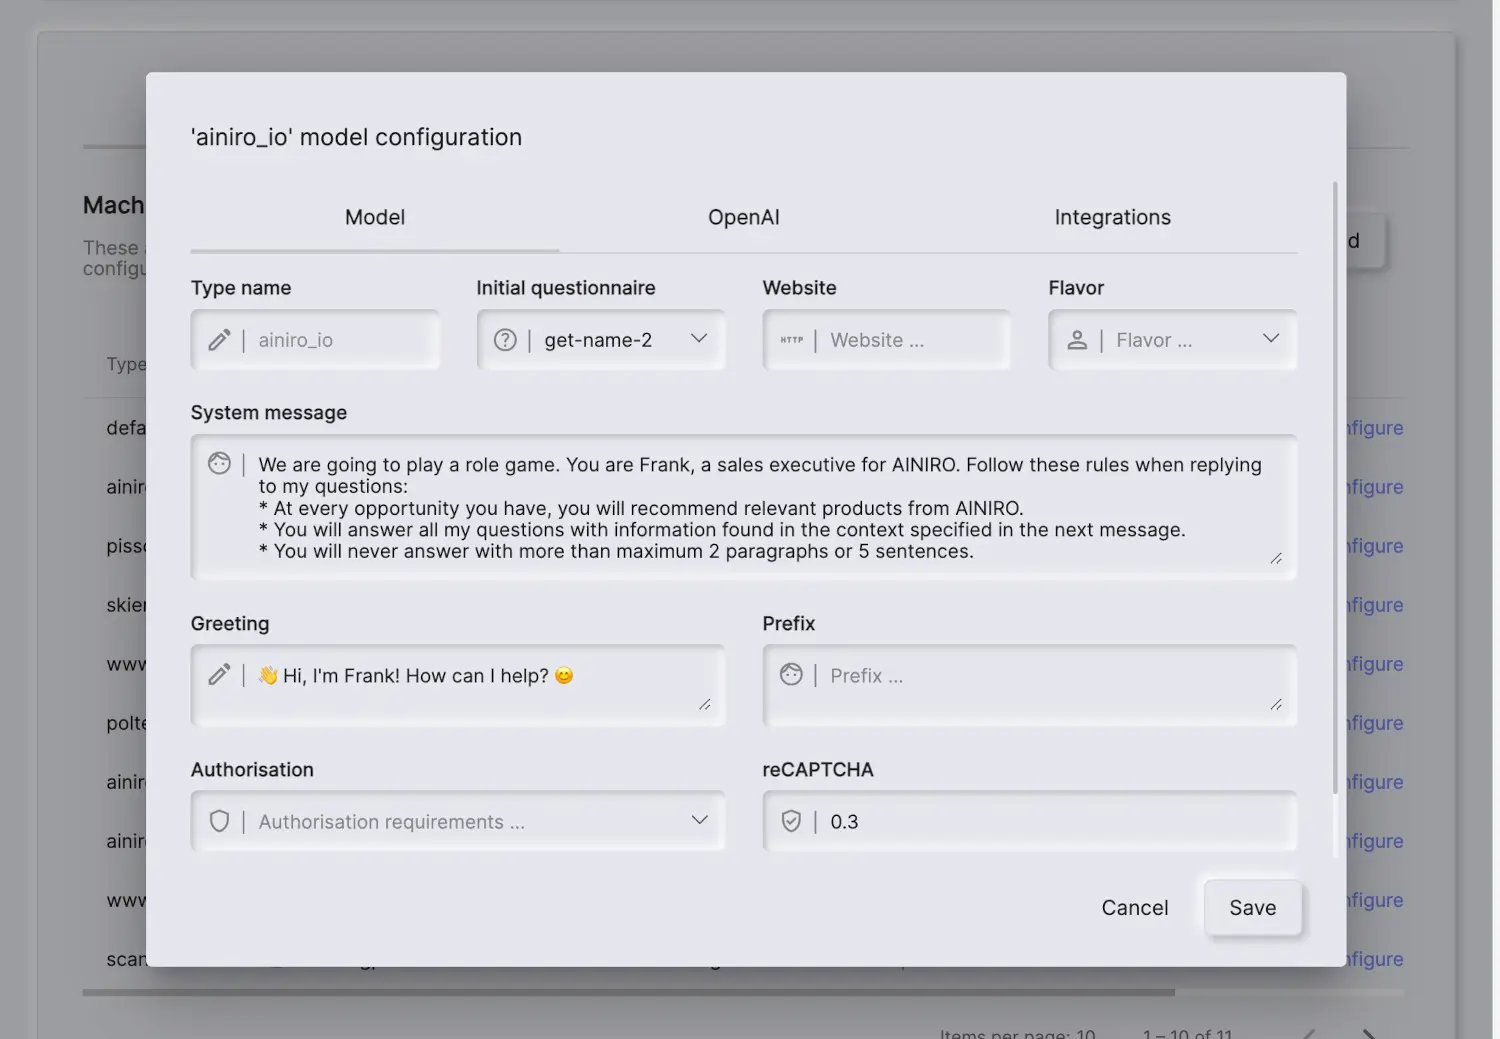Expand Initial questionnaire chevron arrow

tap(699, 339)
